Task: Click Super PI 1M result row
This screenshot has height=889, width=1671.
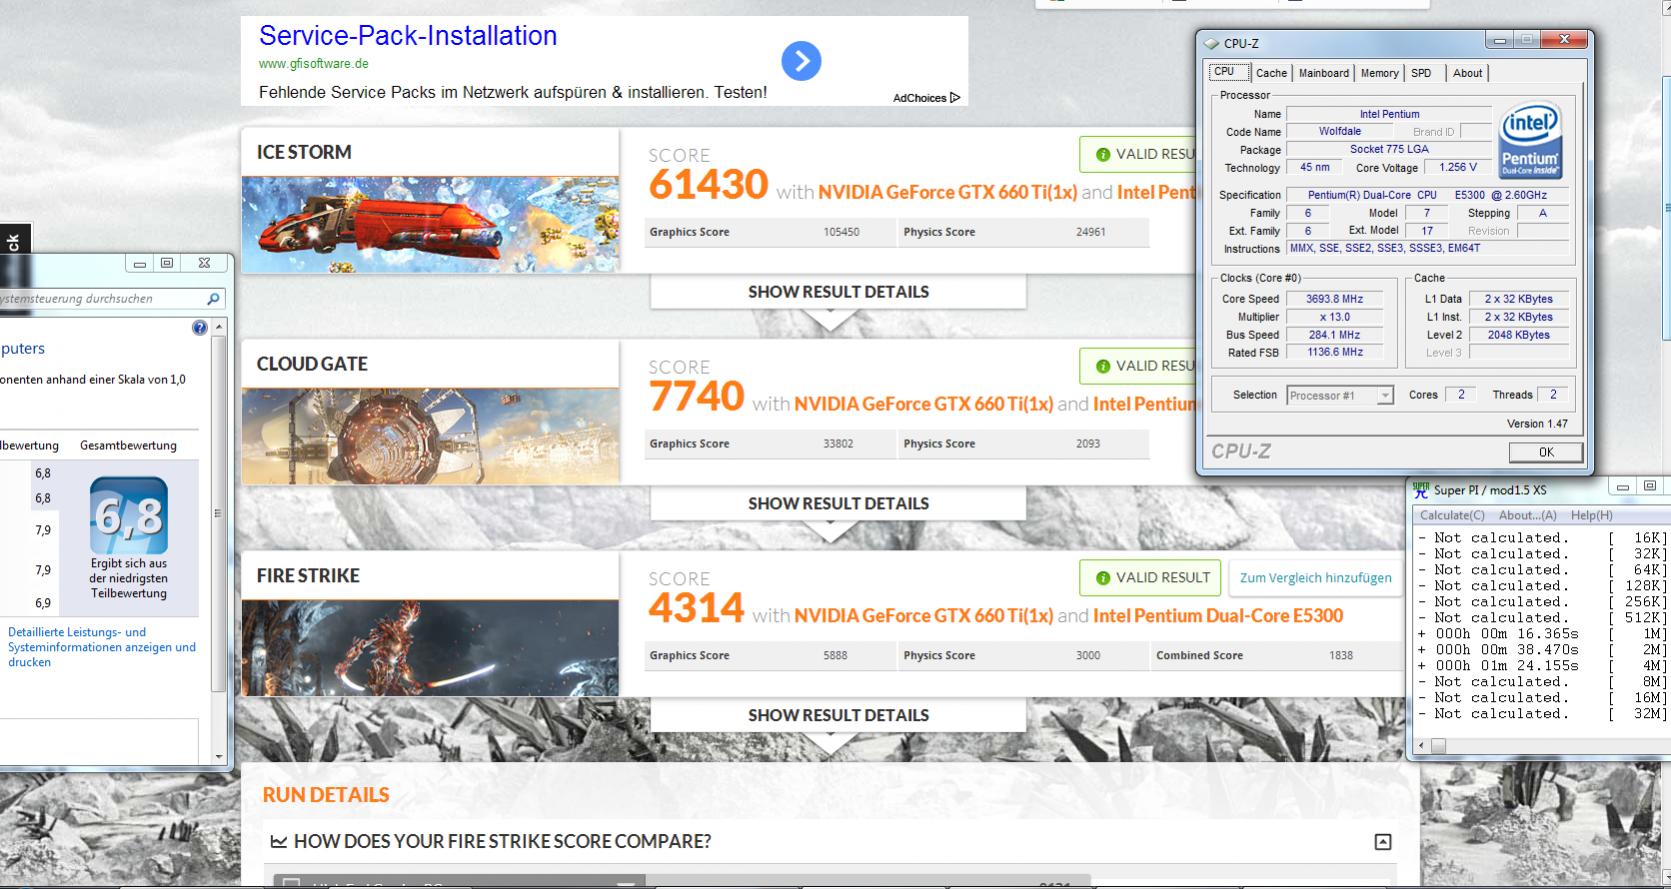Action: 1542,634
